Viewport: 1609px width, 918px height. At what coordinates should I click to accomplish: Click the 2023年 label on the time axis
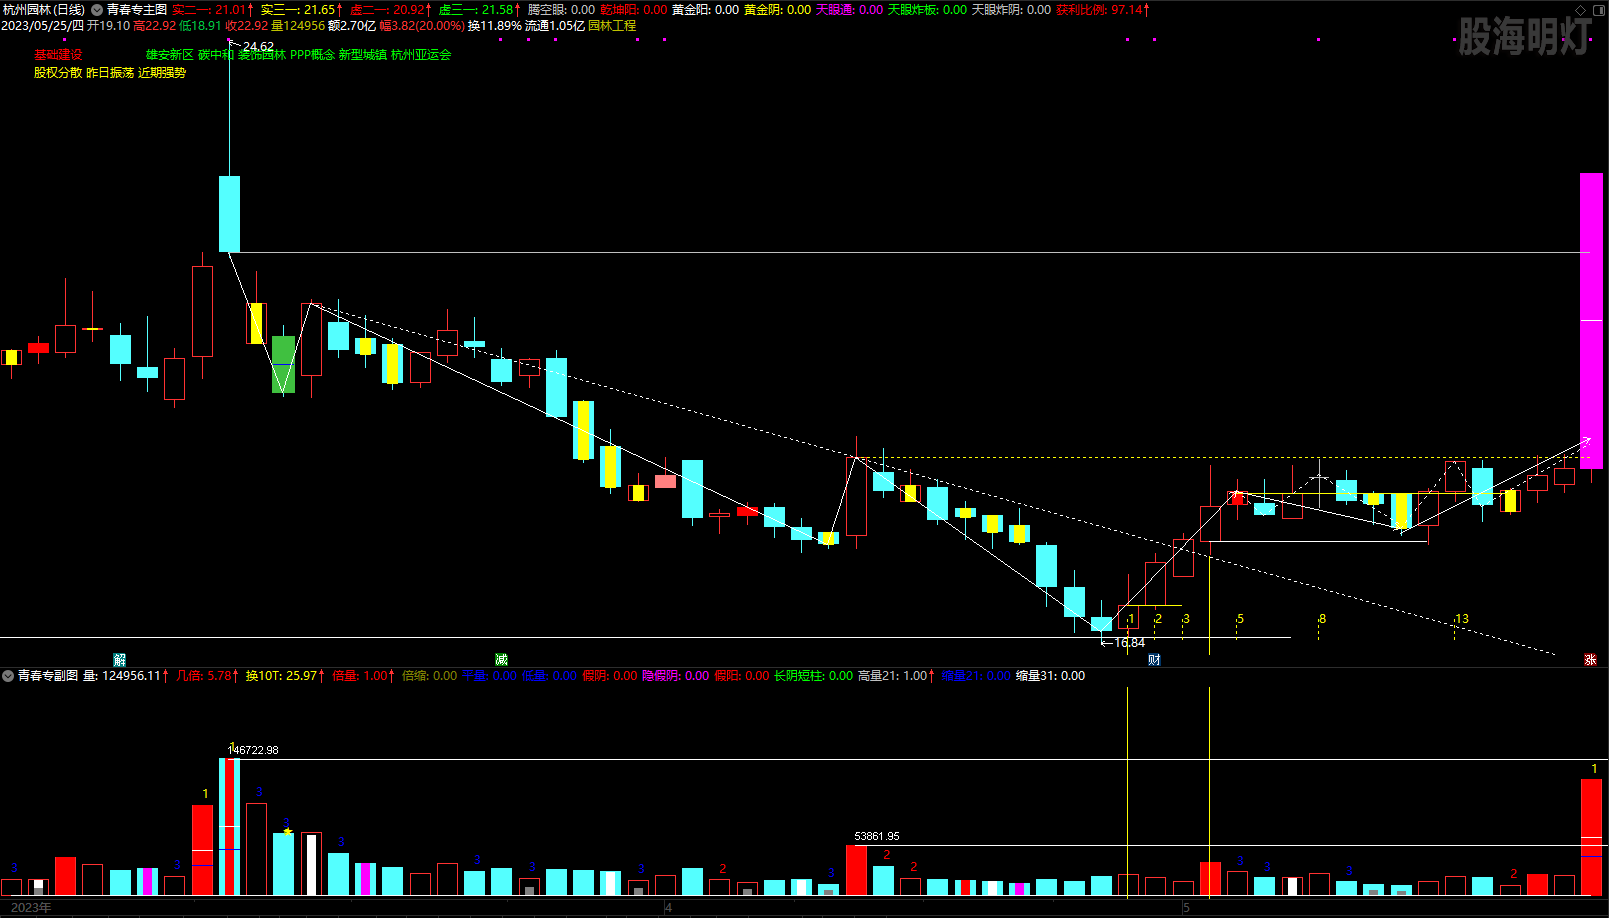(31, 908)
